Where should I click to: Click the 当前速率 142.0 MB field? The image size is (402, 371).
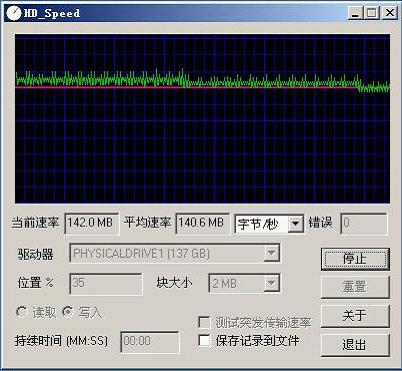(x=91, y=223)
